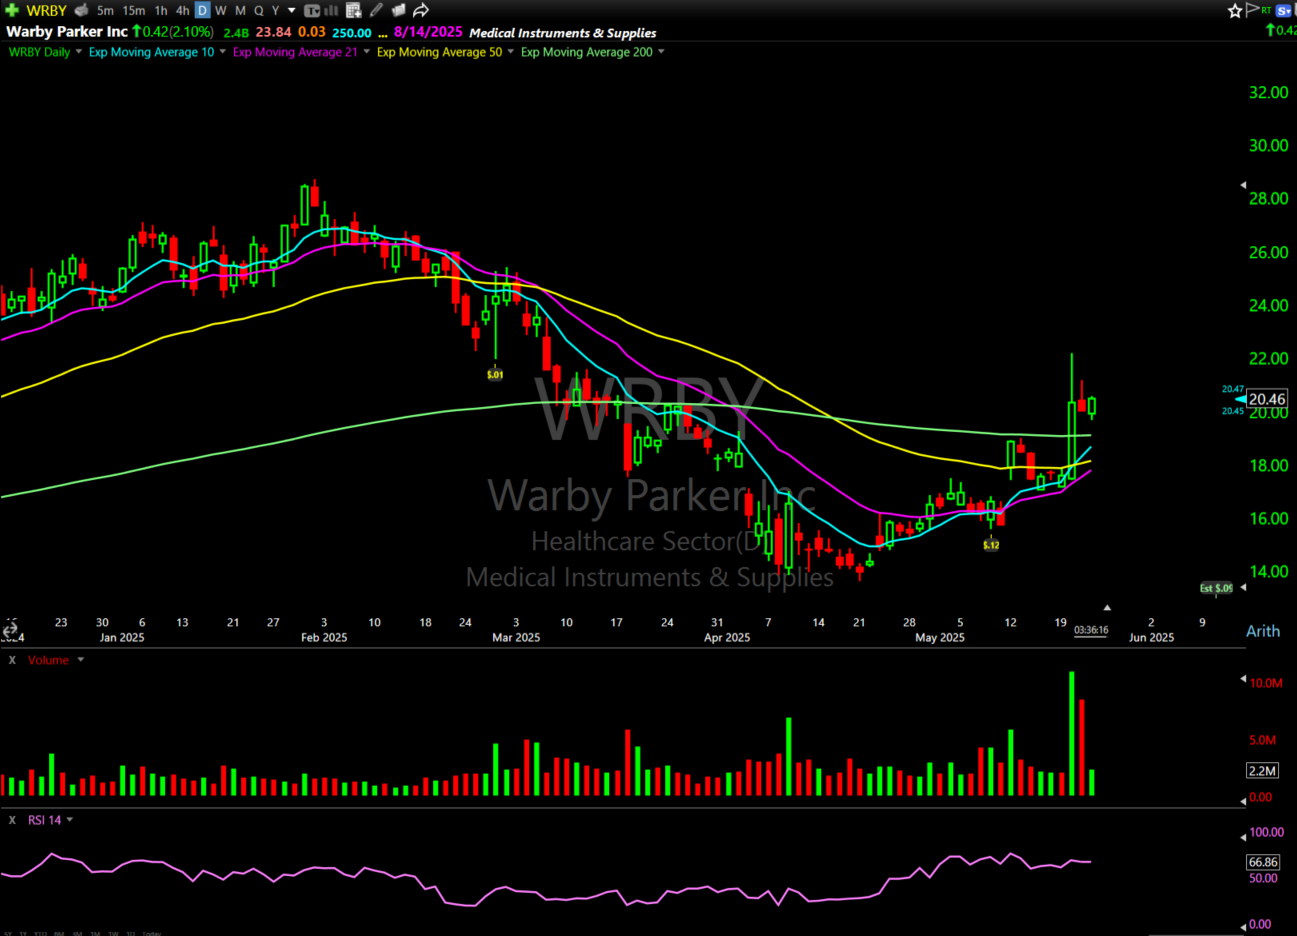The height and width of the screenshot is (936, 1297).
Task: Click the WRBY ticker symbol field
Action: [46, 10]
